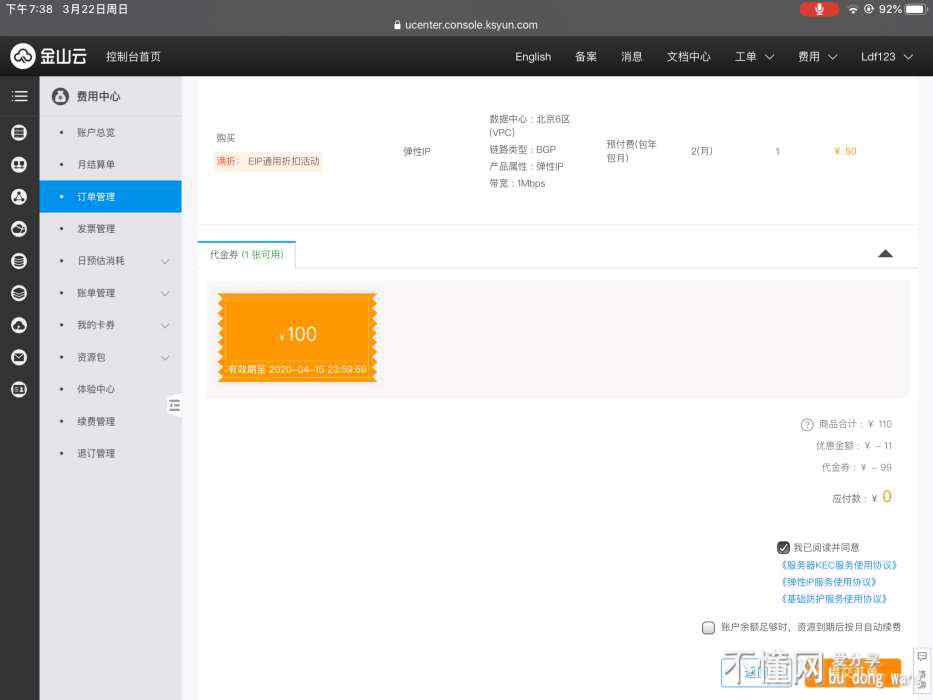This screenshot has width=933, height=700.
Task: Collapse the voucher section with the arrow
Action: click(x=884, y=254)
